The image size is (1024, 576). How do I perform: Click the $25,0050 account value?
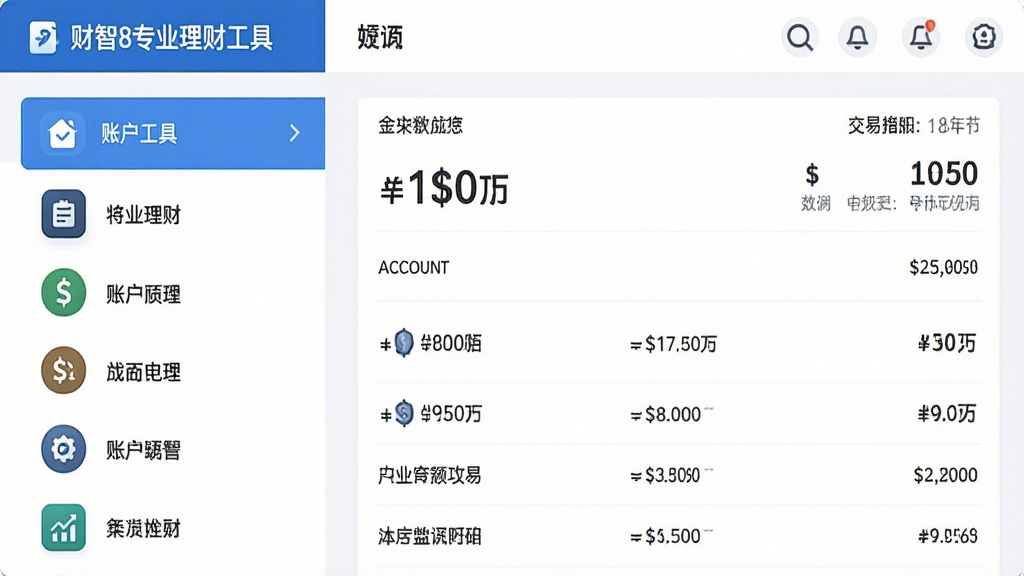[943, 267]
